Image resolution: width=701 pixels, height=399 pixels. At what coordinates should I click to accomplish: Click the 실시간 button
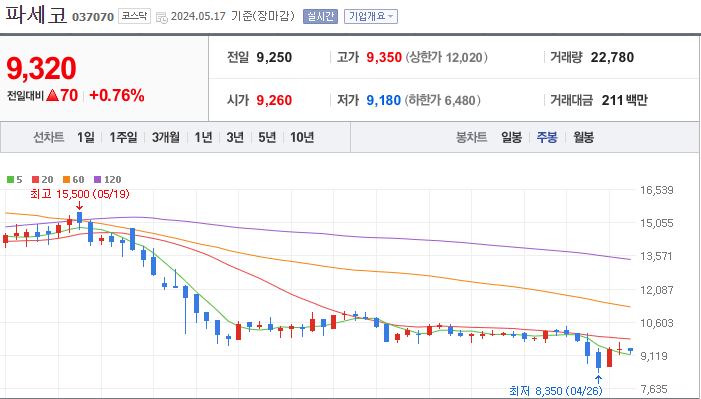[x=320, y=17]
